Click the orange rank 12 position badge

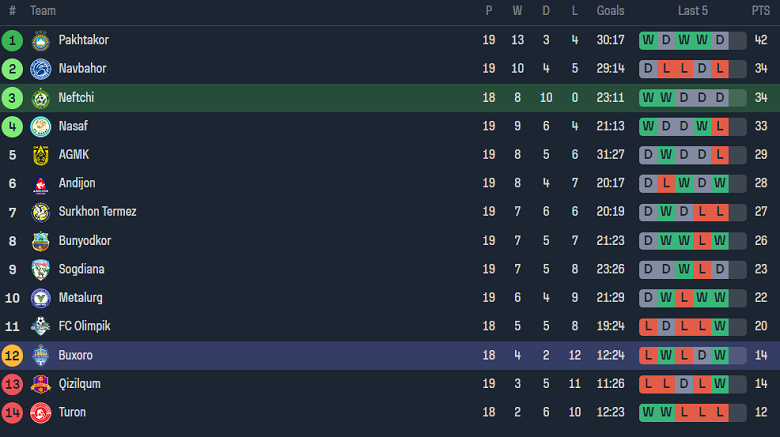point(12,356)
